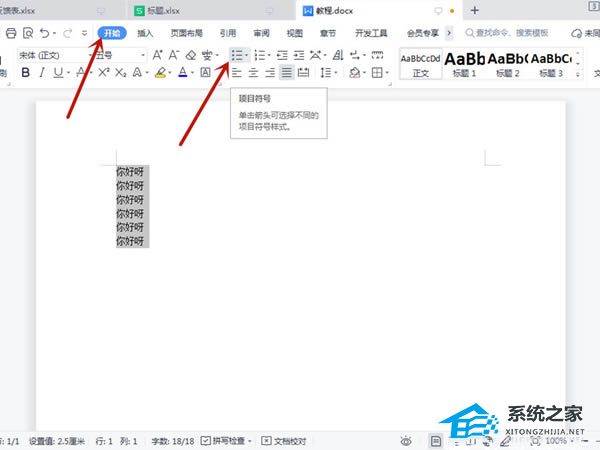This screenshot has height=450, width=600.
Task: Align text right
Action: coord(270,72)
